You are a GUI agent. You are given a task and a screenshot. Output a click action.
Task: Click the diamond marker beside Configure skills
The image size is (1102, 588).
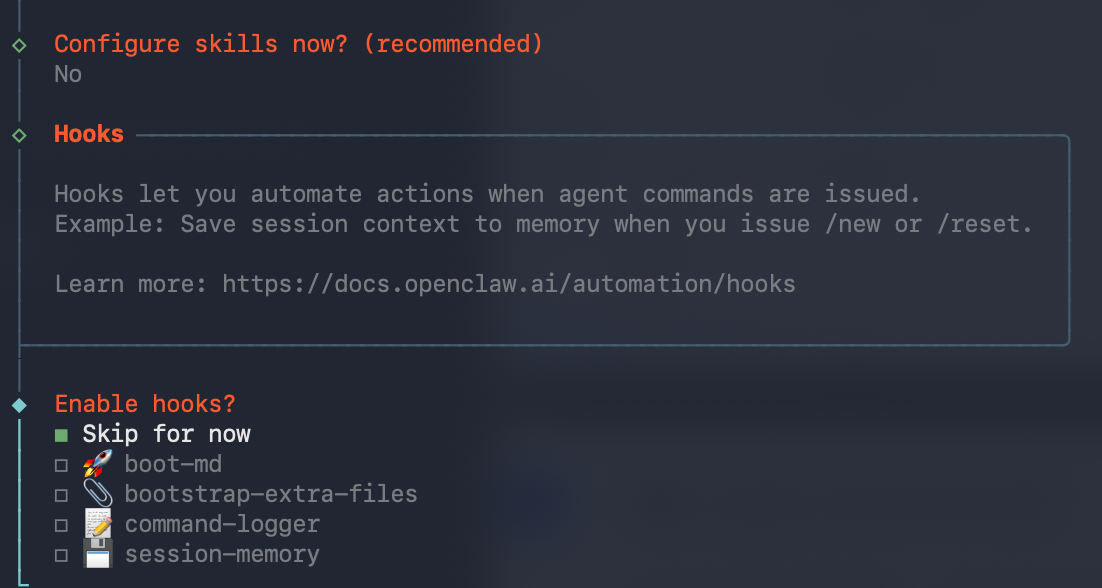pyautogui.click(x=19, y=45)
